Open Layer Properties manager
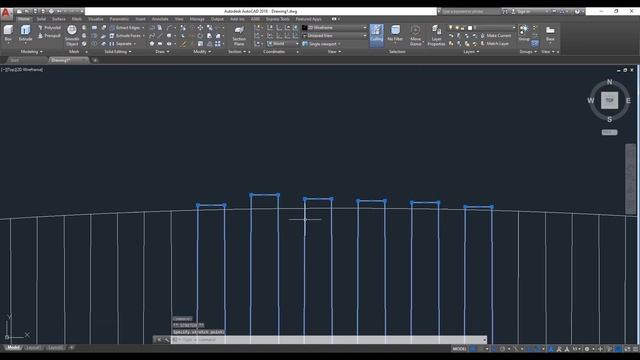 pos(436,35)
